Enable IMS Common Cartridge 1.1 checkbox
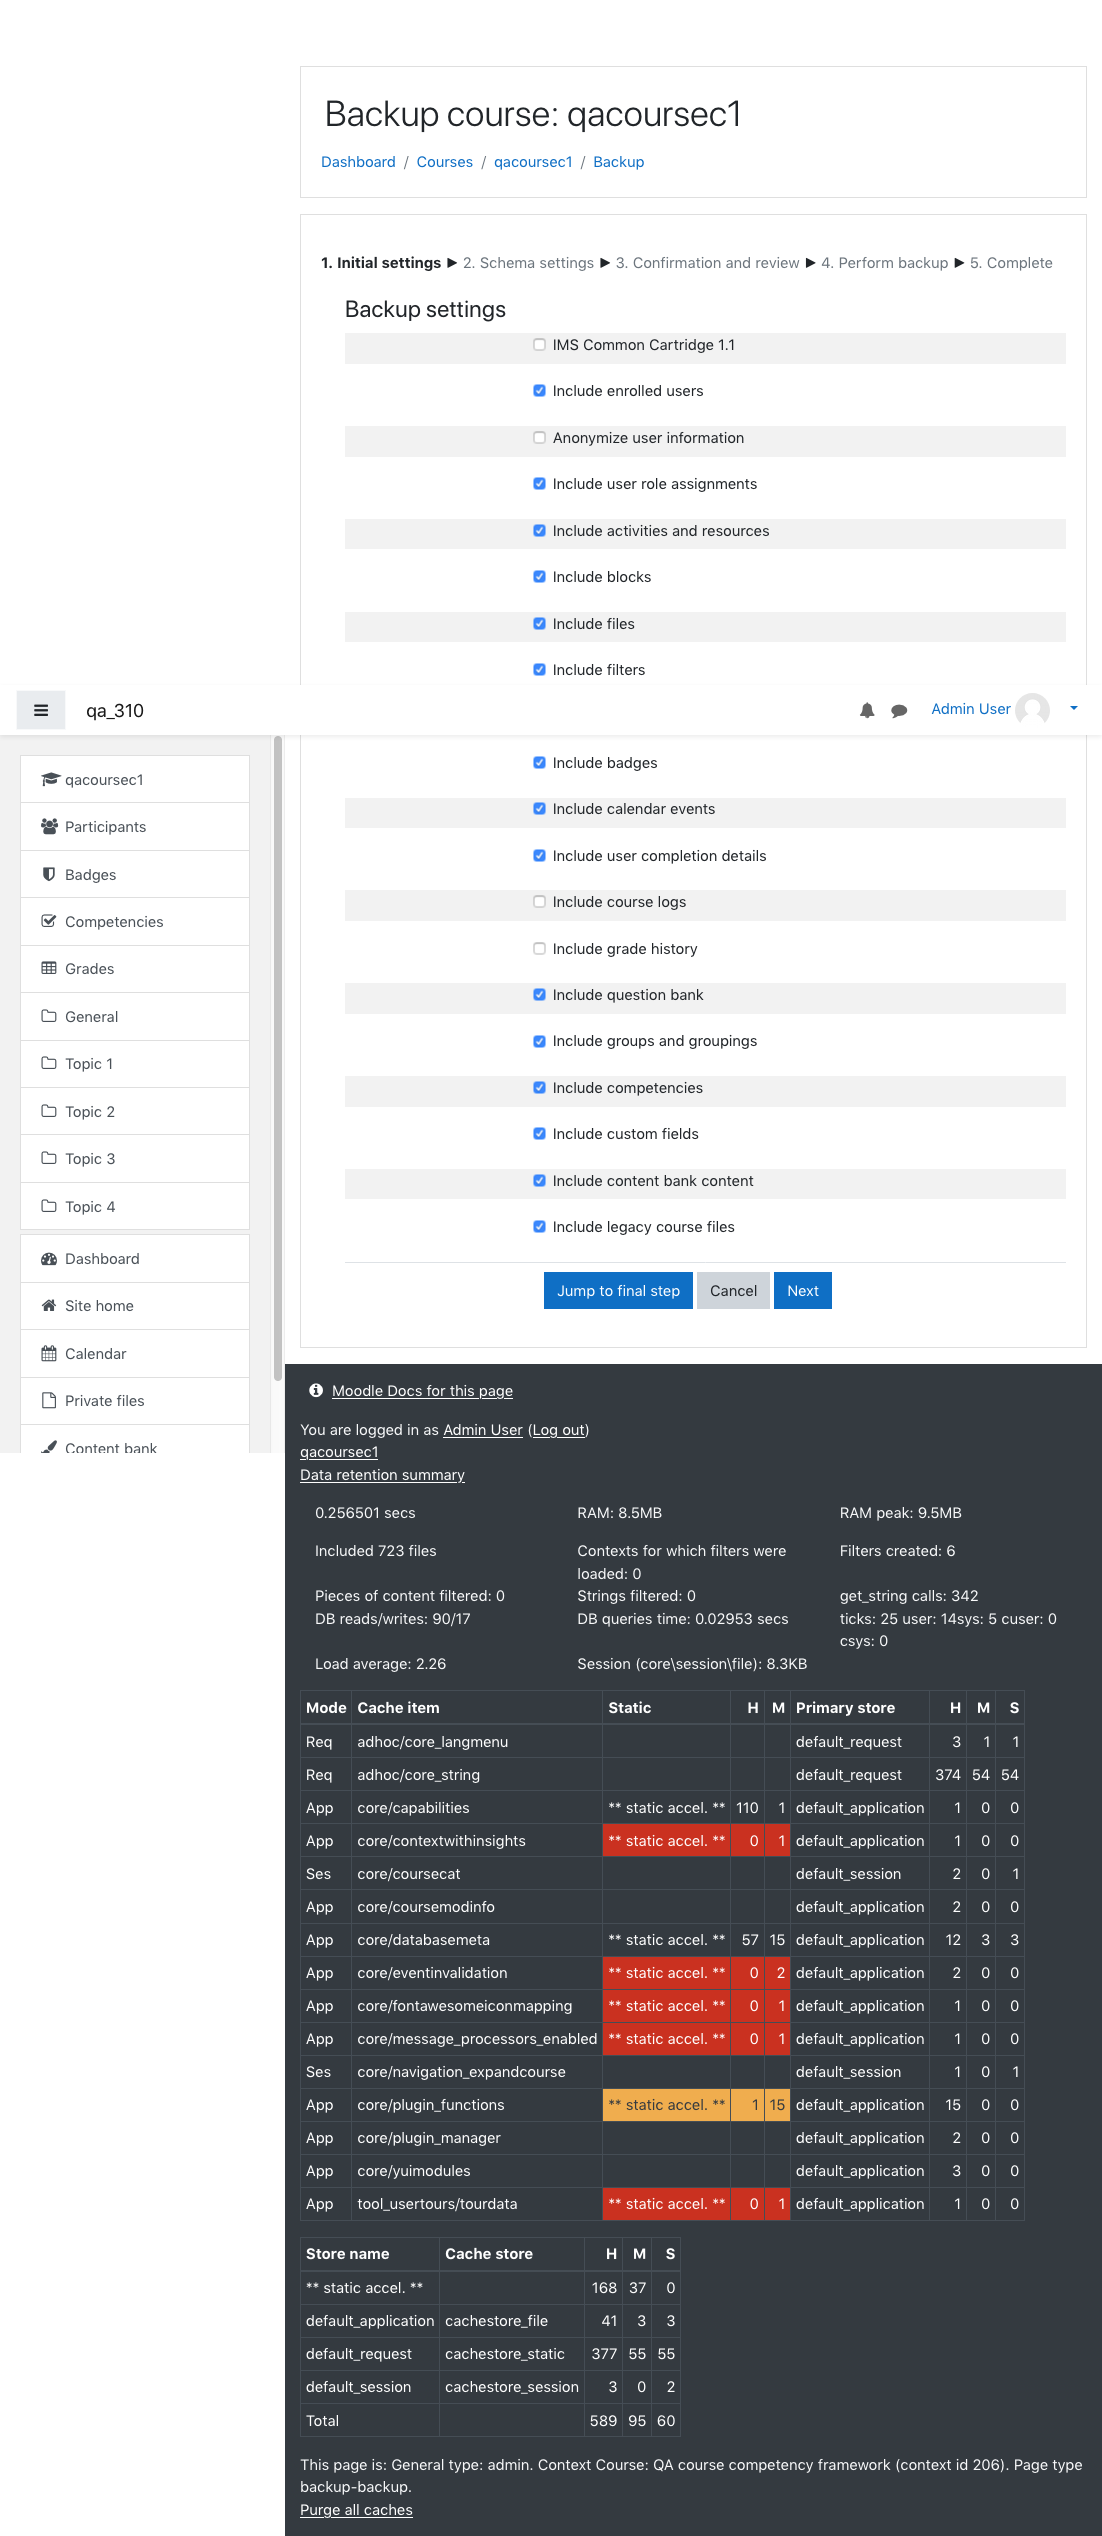 pos(539,345)
